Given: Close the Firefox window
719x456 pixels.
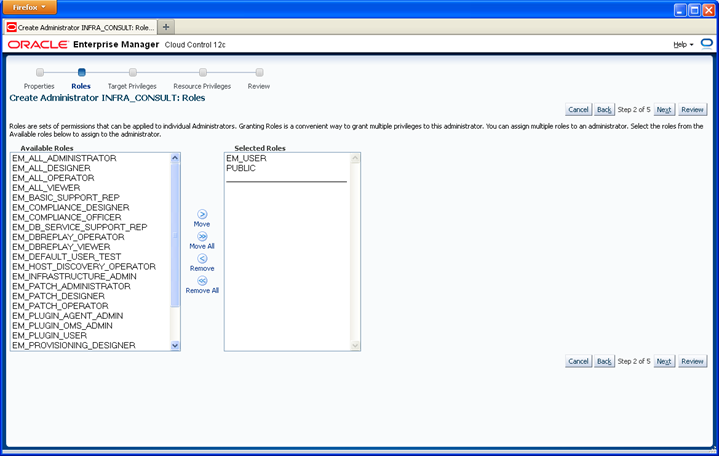Looking at the screenshot, I should [x=709, y=10].
